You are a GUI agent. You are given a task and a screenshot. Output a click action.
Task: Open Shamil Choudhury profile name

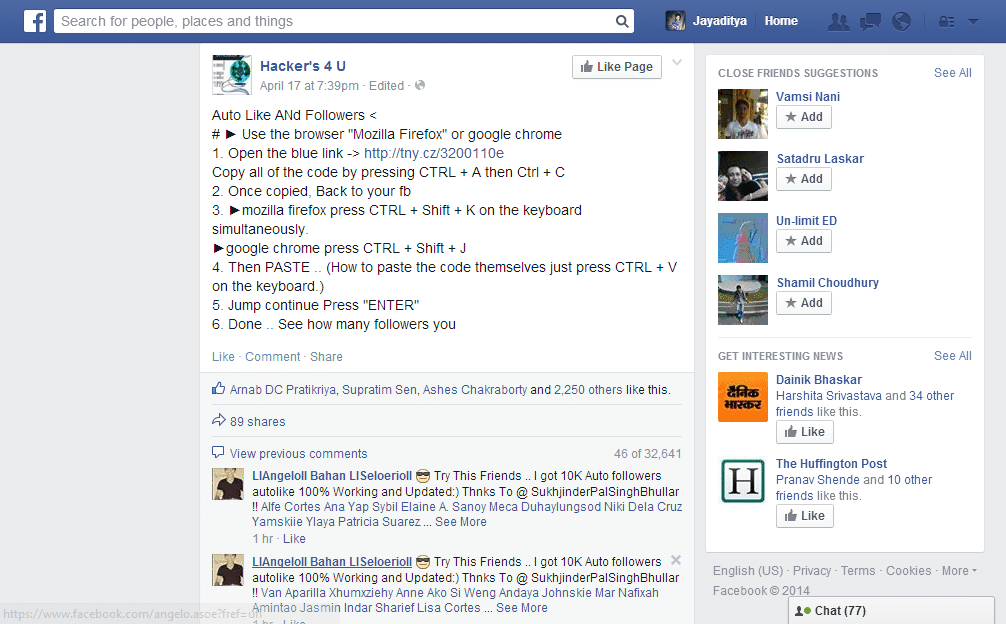click(x=828, y=283)
